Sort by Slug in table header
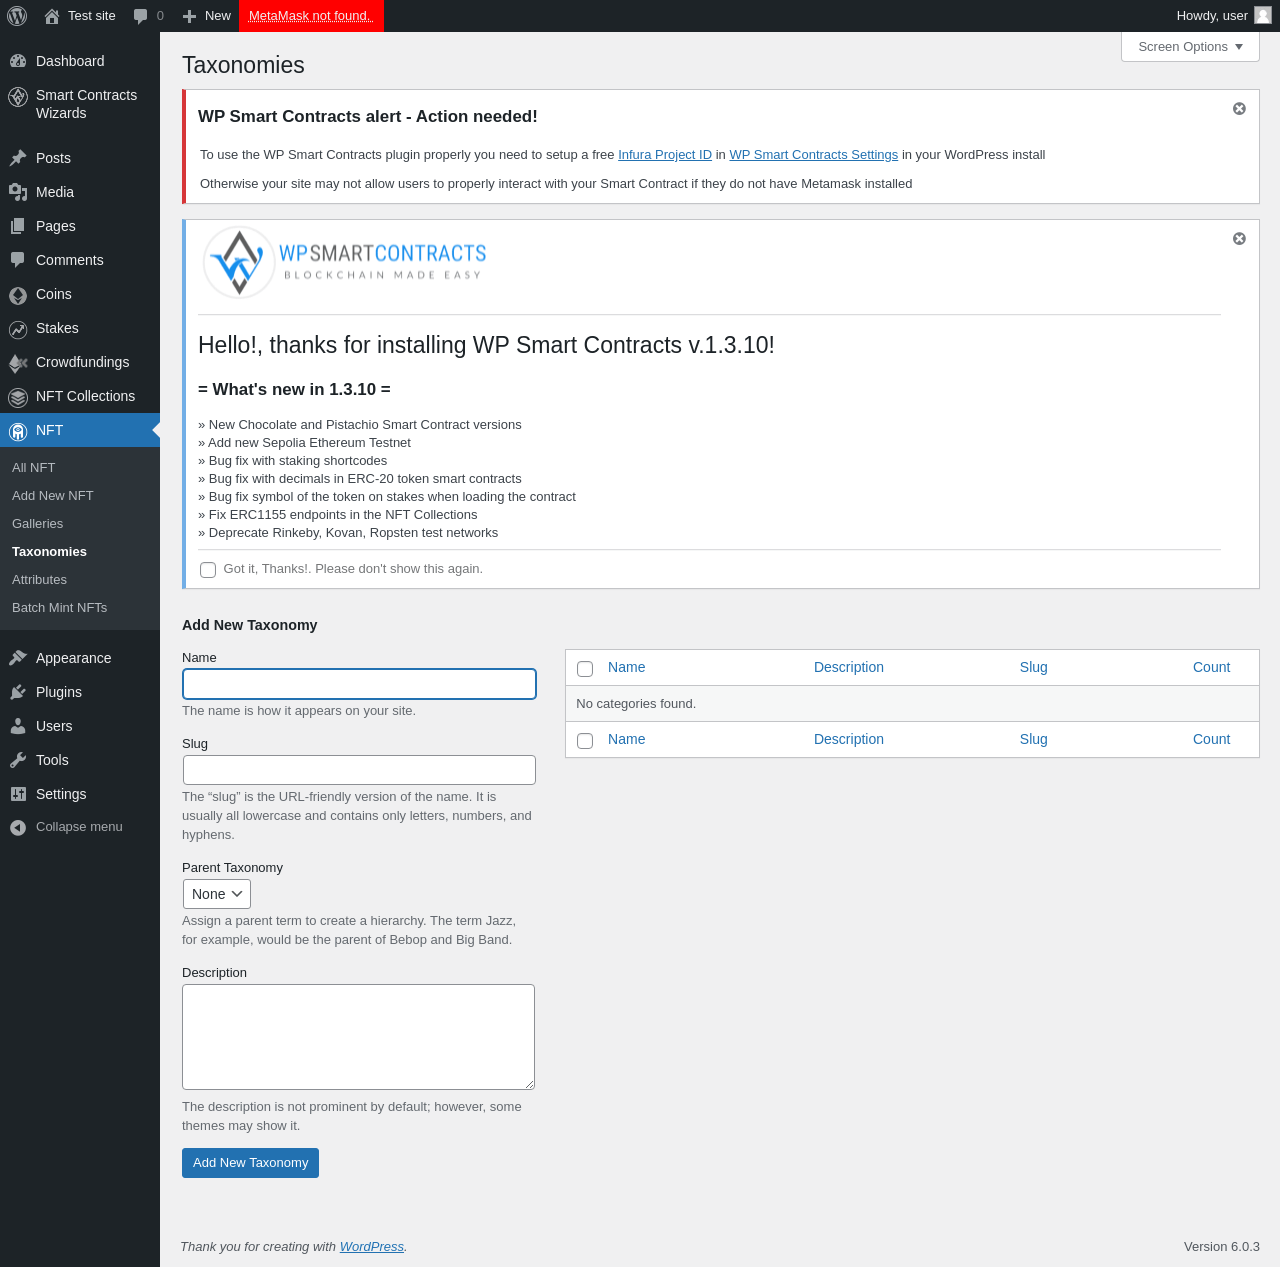This screenshot has width=1280, height=1267. pyautogui.click(x=1034, y=667)
